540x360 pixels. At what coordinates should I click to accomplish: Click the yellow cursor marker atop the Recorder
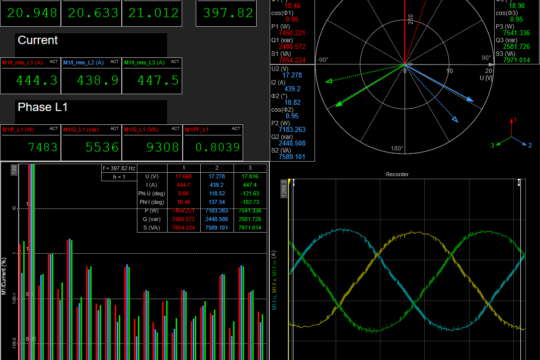290,182
